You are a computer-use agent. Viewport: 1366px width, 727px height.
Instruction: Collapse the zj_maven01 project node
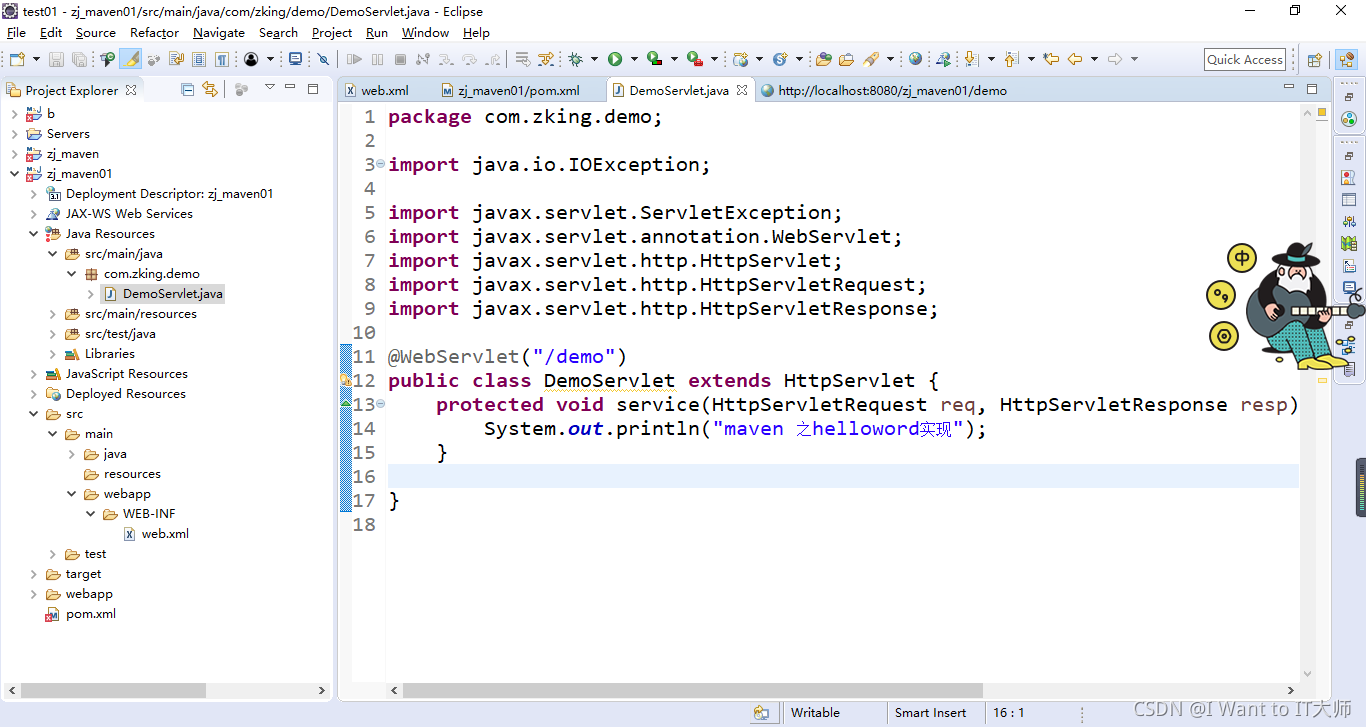14,174
